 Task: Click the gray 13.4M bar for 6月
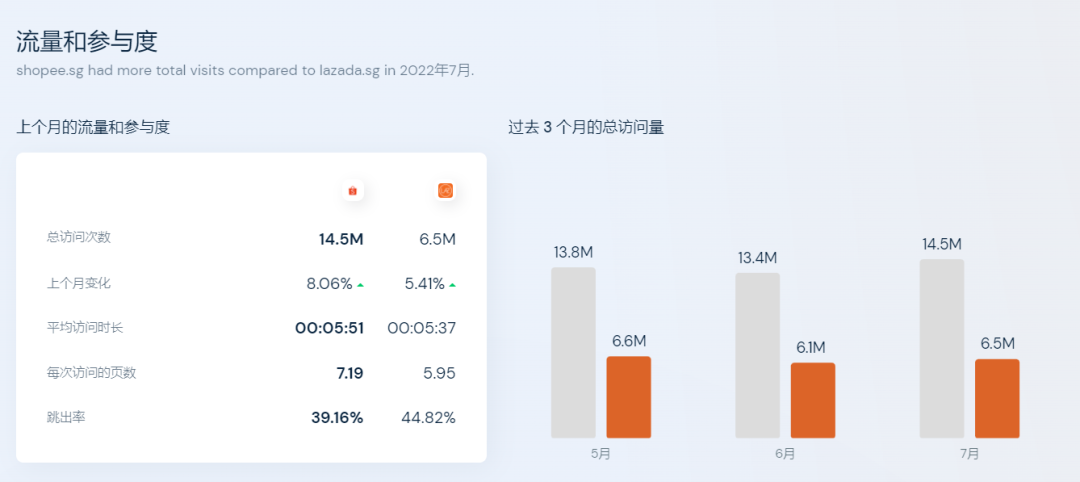758,355
